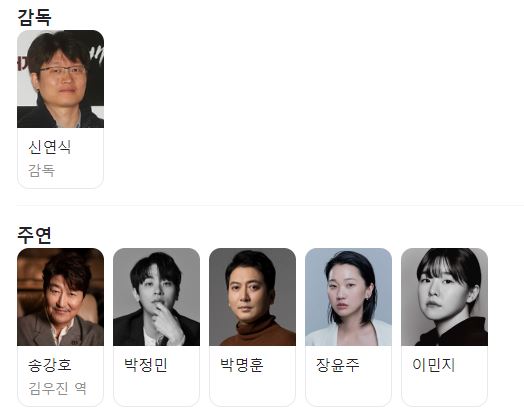This screenshot has width=524, height=417.
Task: Open 박정민 actor photo
Action: coord(156,297)
